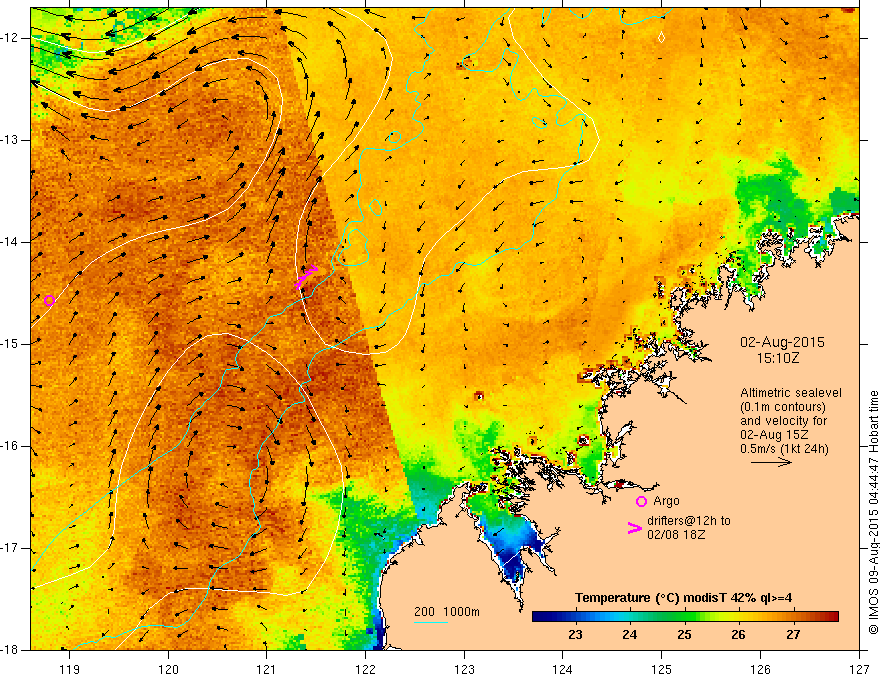880x680 pixels.
Task: Click the '02/08 18Z' legend text
Action: pos(676,535)
